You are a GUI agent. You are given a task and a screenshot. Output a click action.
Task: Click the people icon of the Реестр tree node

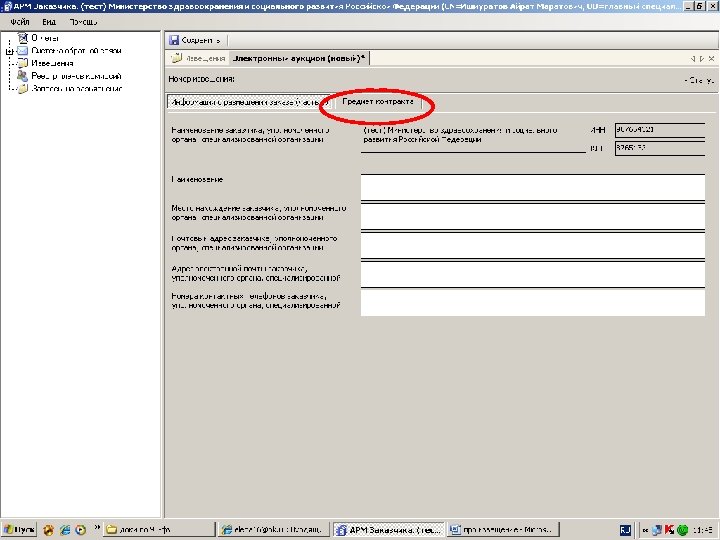point(22,76)
